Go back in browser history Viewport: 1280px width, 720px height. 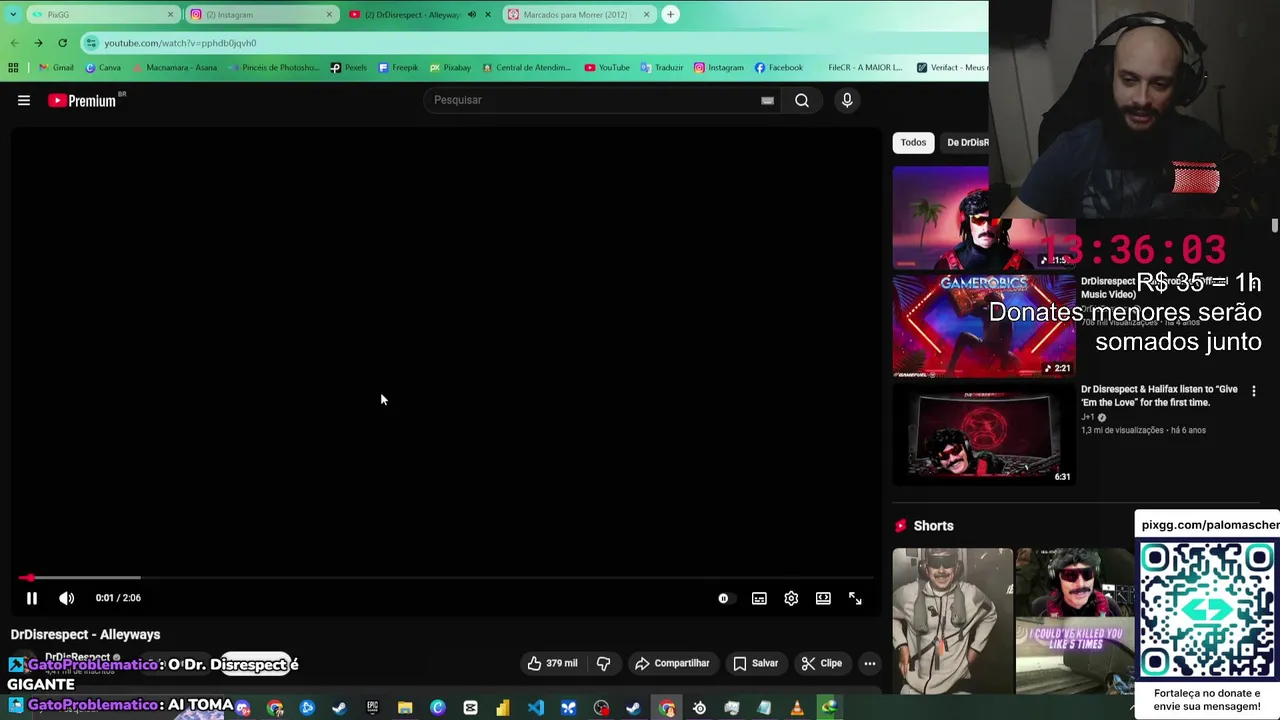[x=14, y=43]
